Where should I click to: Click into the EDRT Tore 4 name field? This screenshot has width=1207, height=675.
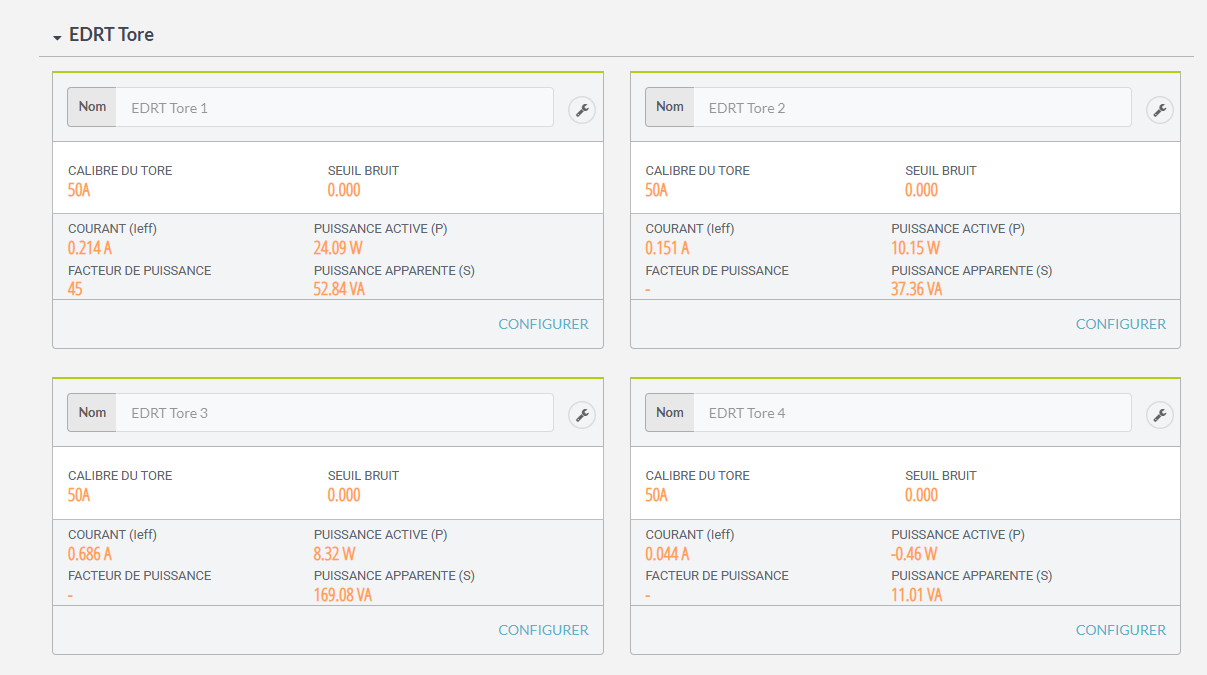[911, 413]
